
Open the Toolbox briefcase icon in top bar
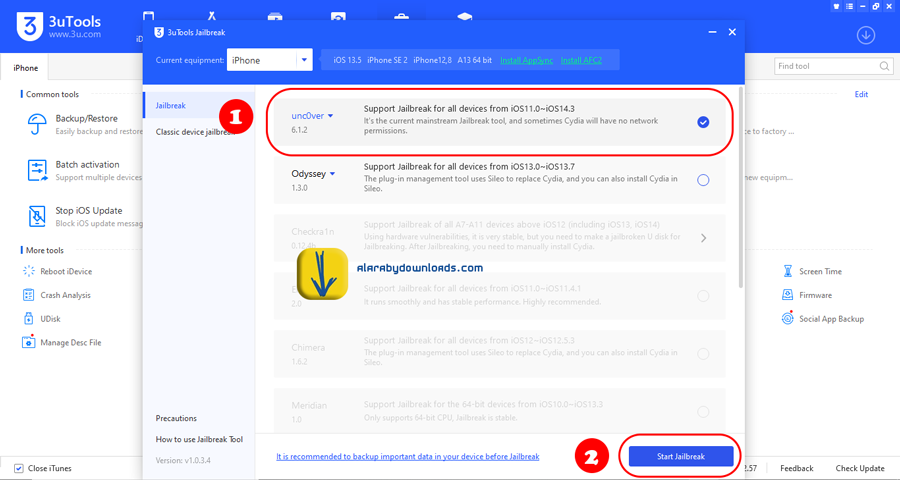click(401, 16)
